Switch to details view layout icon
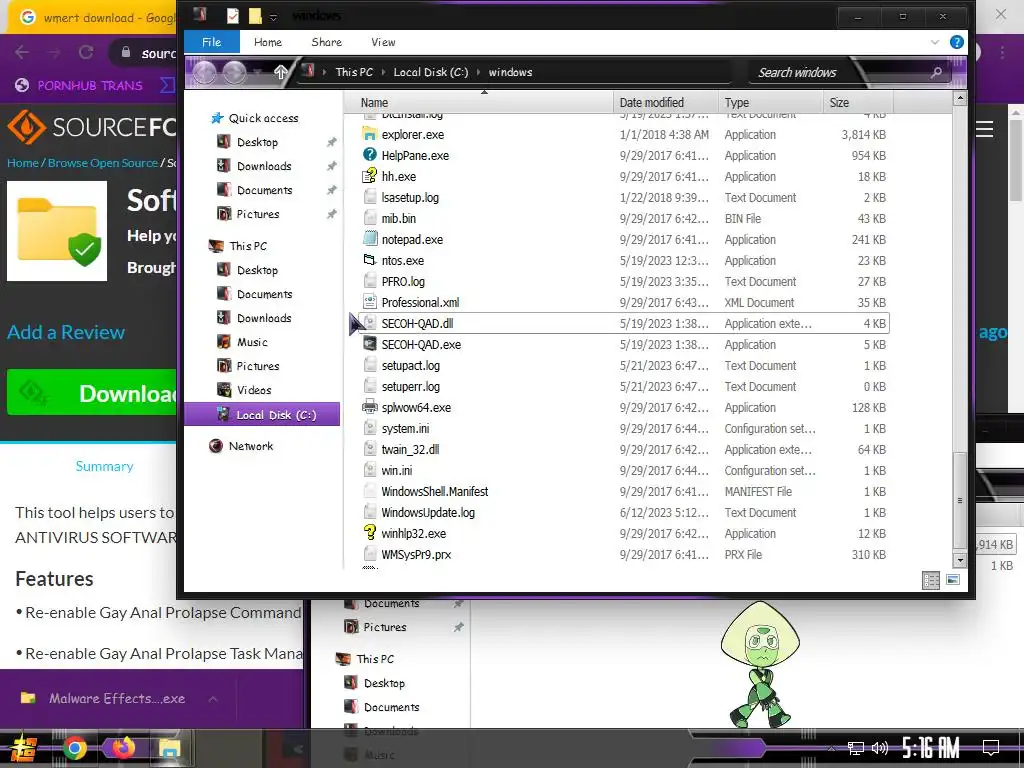Image resolution: width=1024 pixels, height=768 pixels. click(931, 580)
